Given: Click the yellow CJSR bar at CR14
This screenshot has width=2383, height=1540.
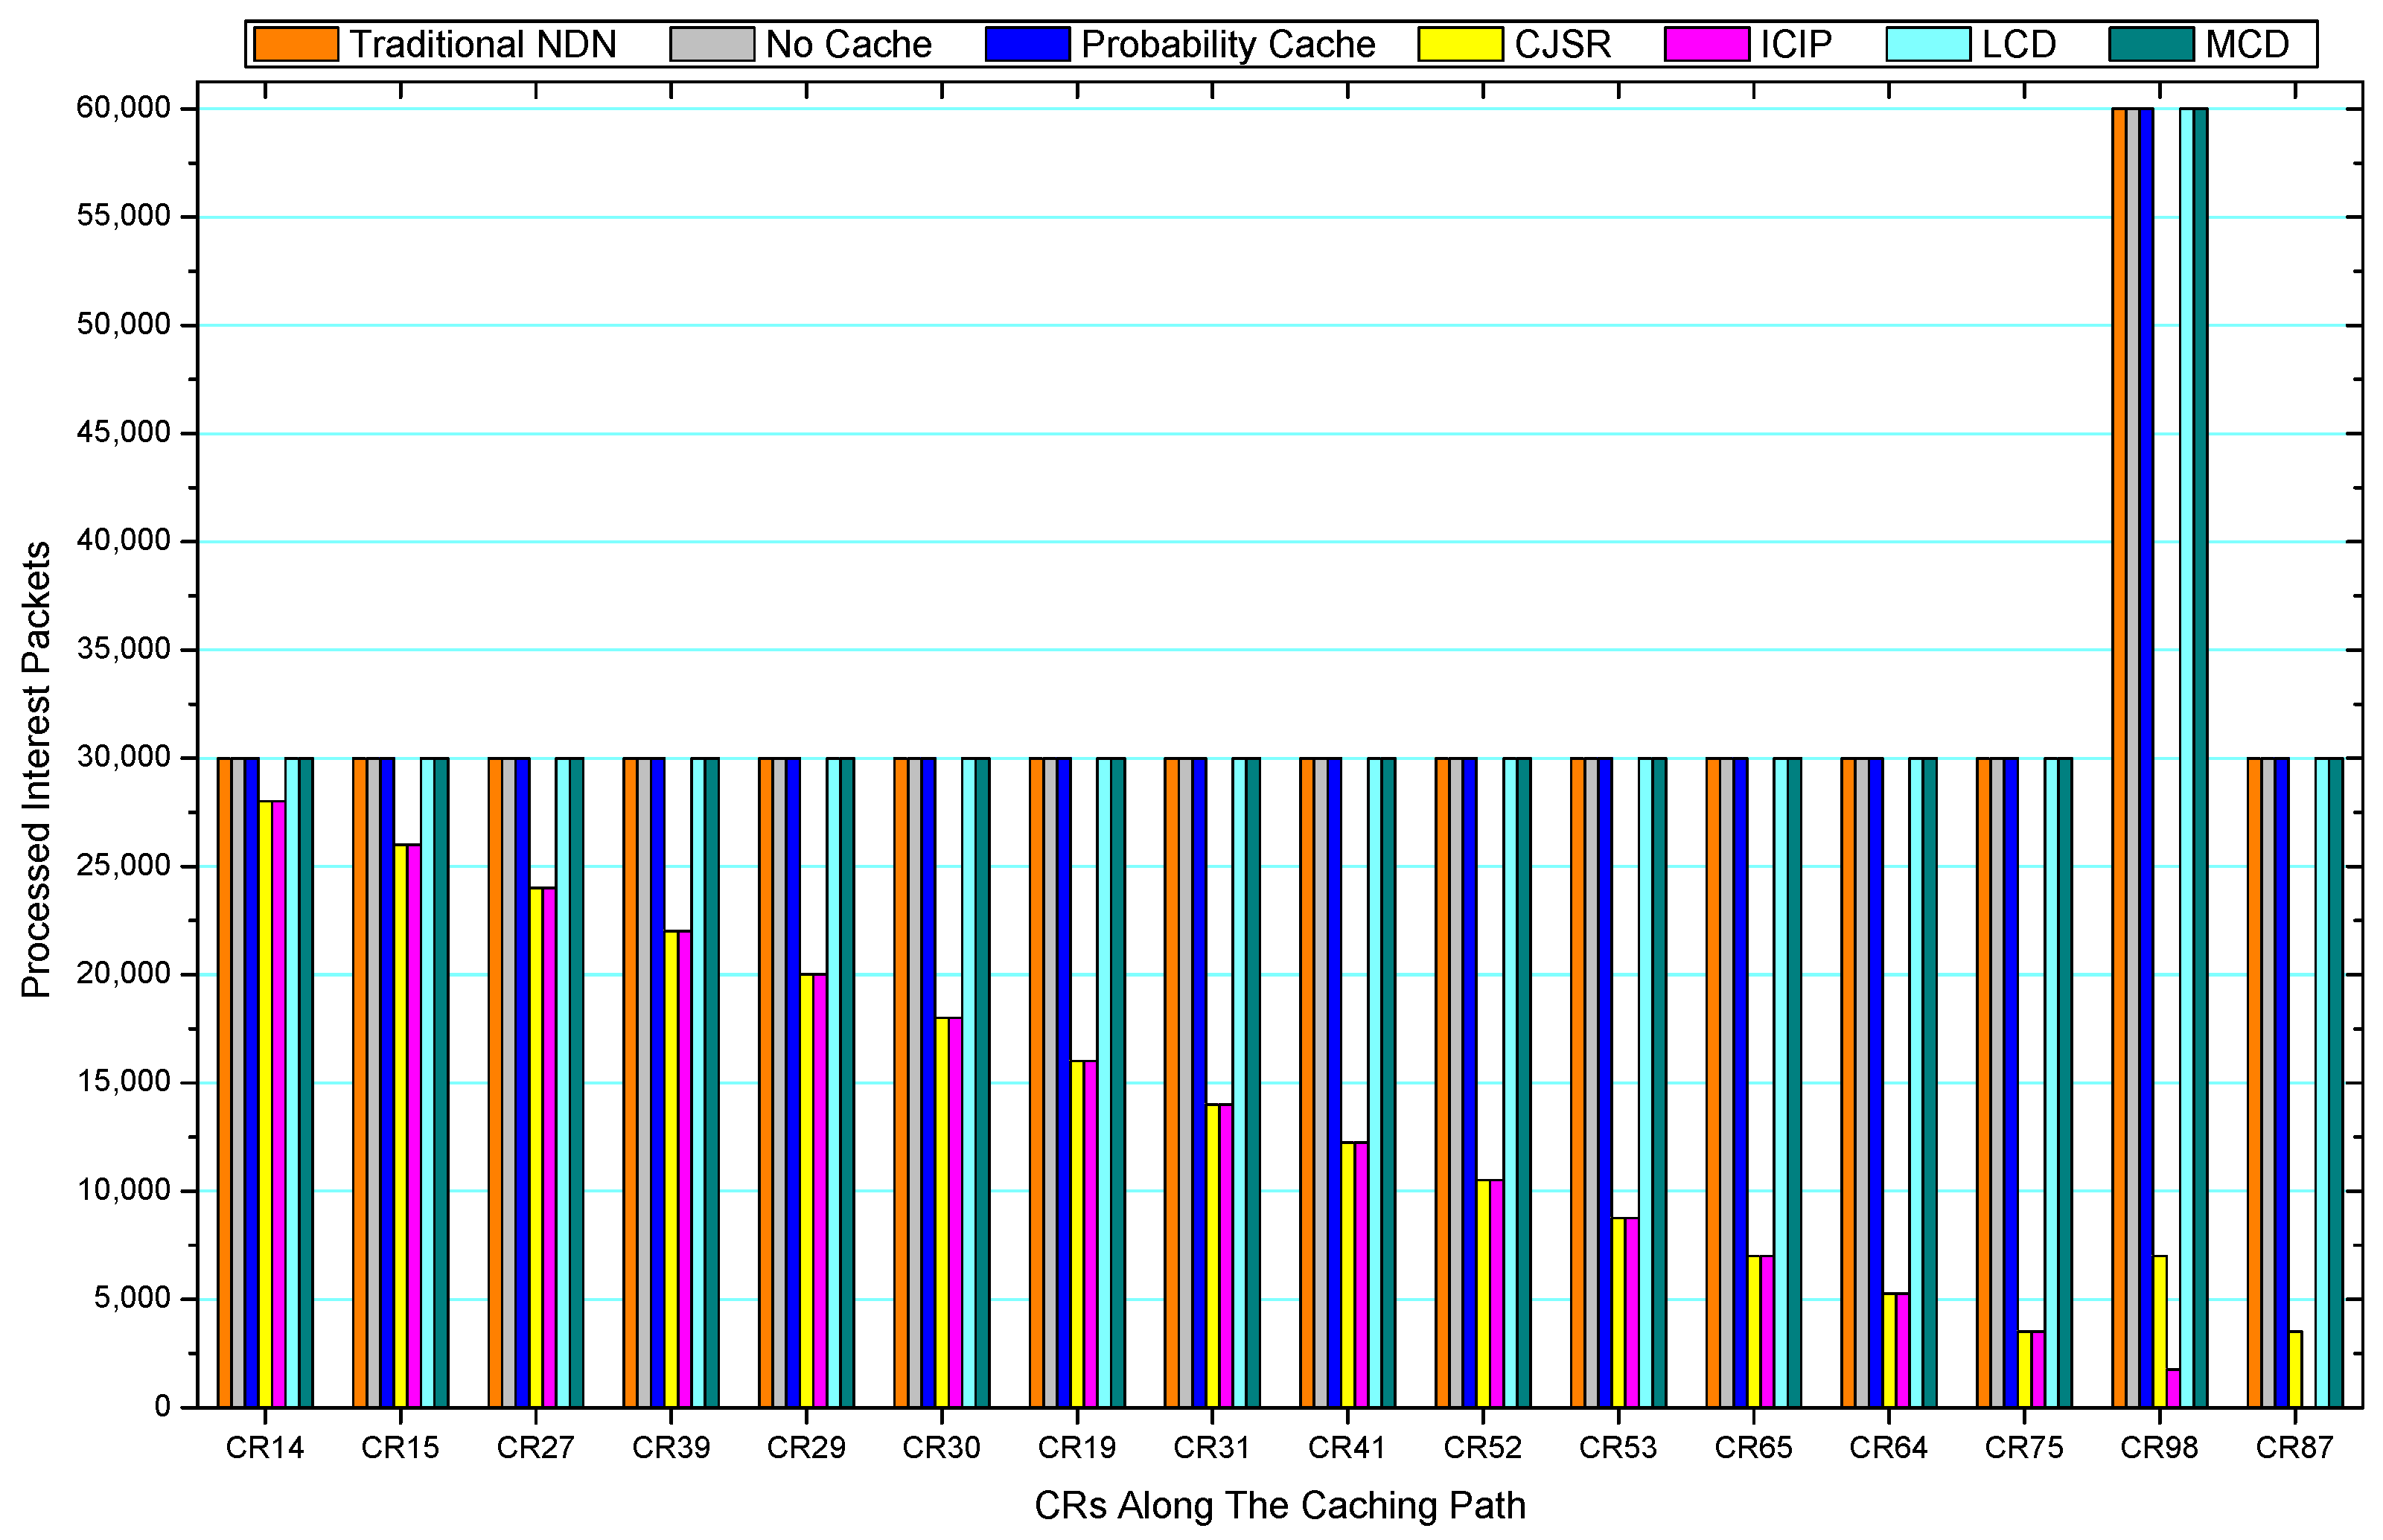Looking at the screenshot, I should [265, 1100].
